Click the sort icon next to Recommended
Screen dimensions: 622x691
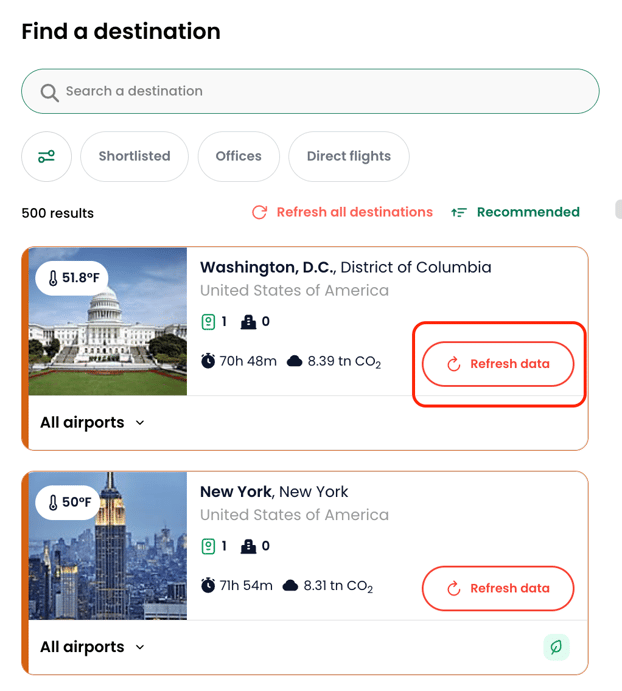click(x=458, y=212)
